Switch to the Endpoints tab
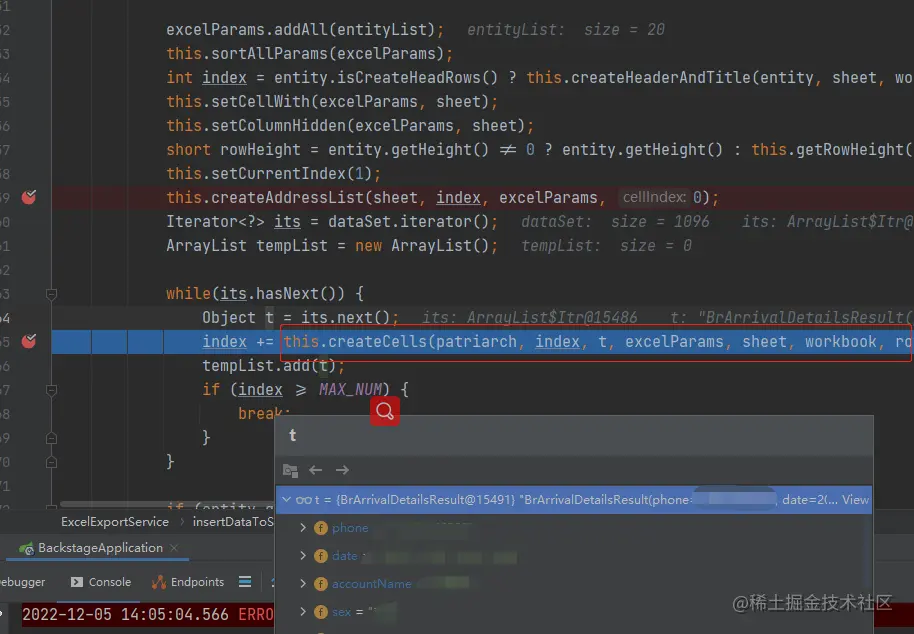Viewport: 914px width, 634px height. click(x=188, y=582)
